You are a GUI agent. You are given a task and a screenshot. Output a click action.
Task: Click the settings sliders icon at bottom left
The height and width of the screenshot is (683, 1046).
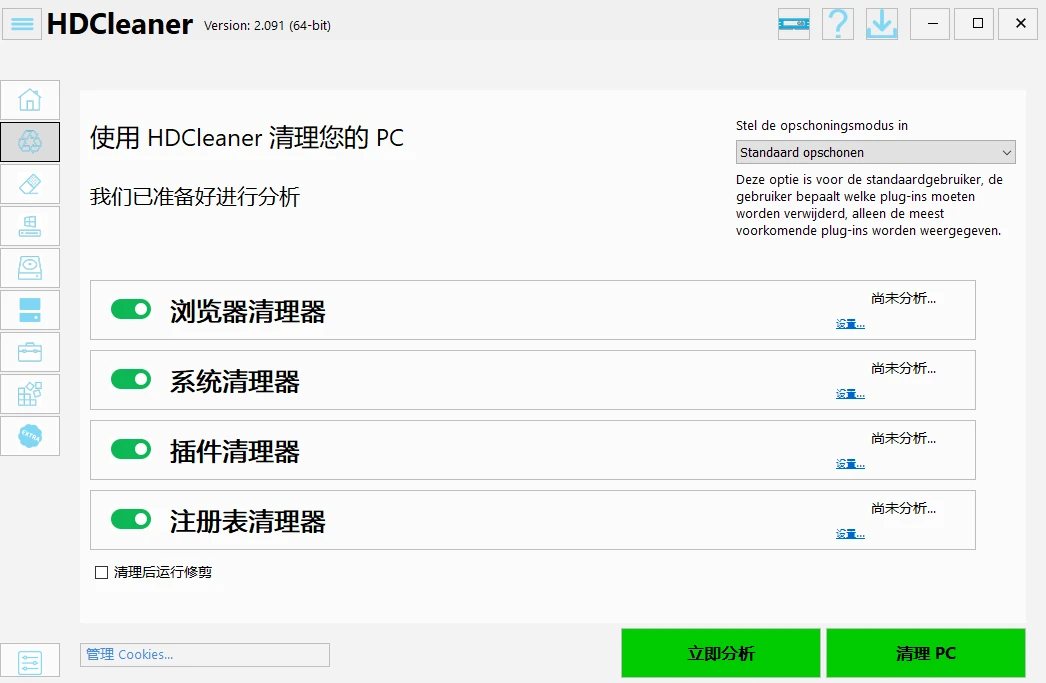point(30,661)
